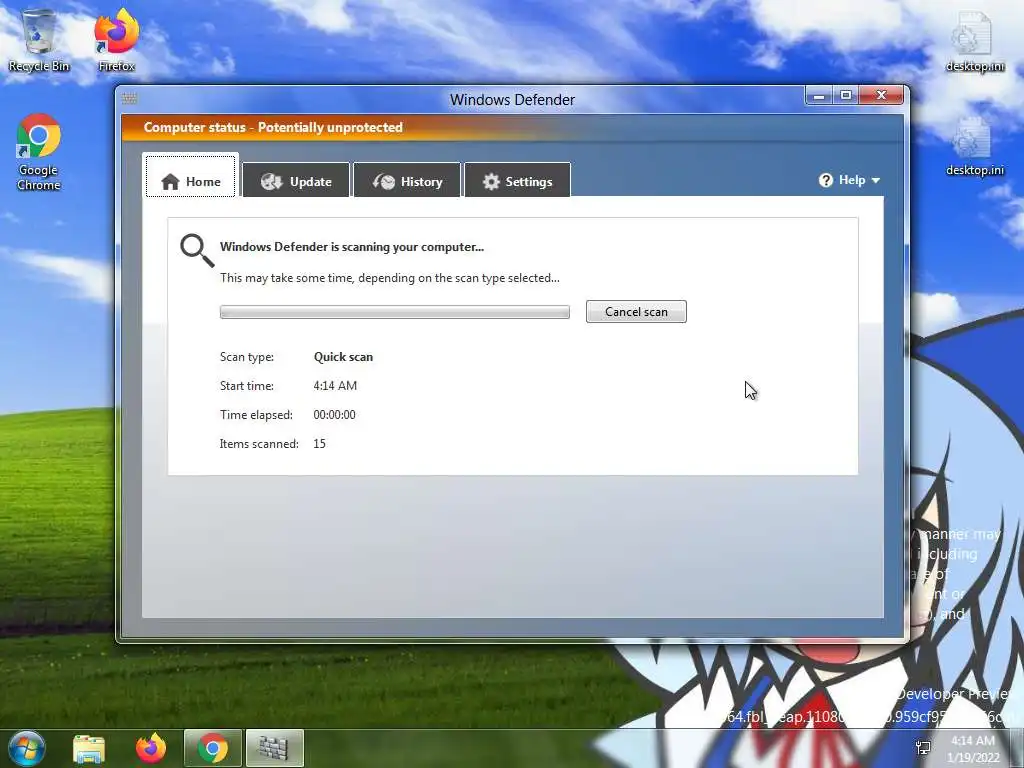Click the 'Scan type:' label
1024x768 pixels.
point(247,357)
